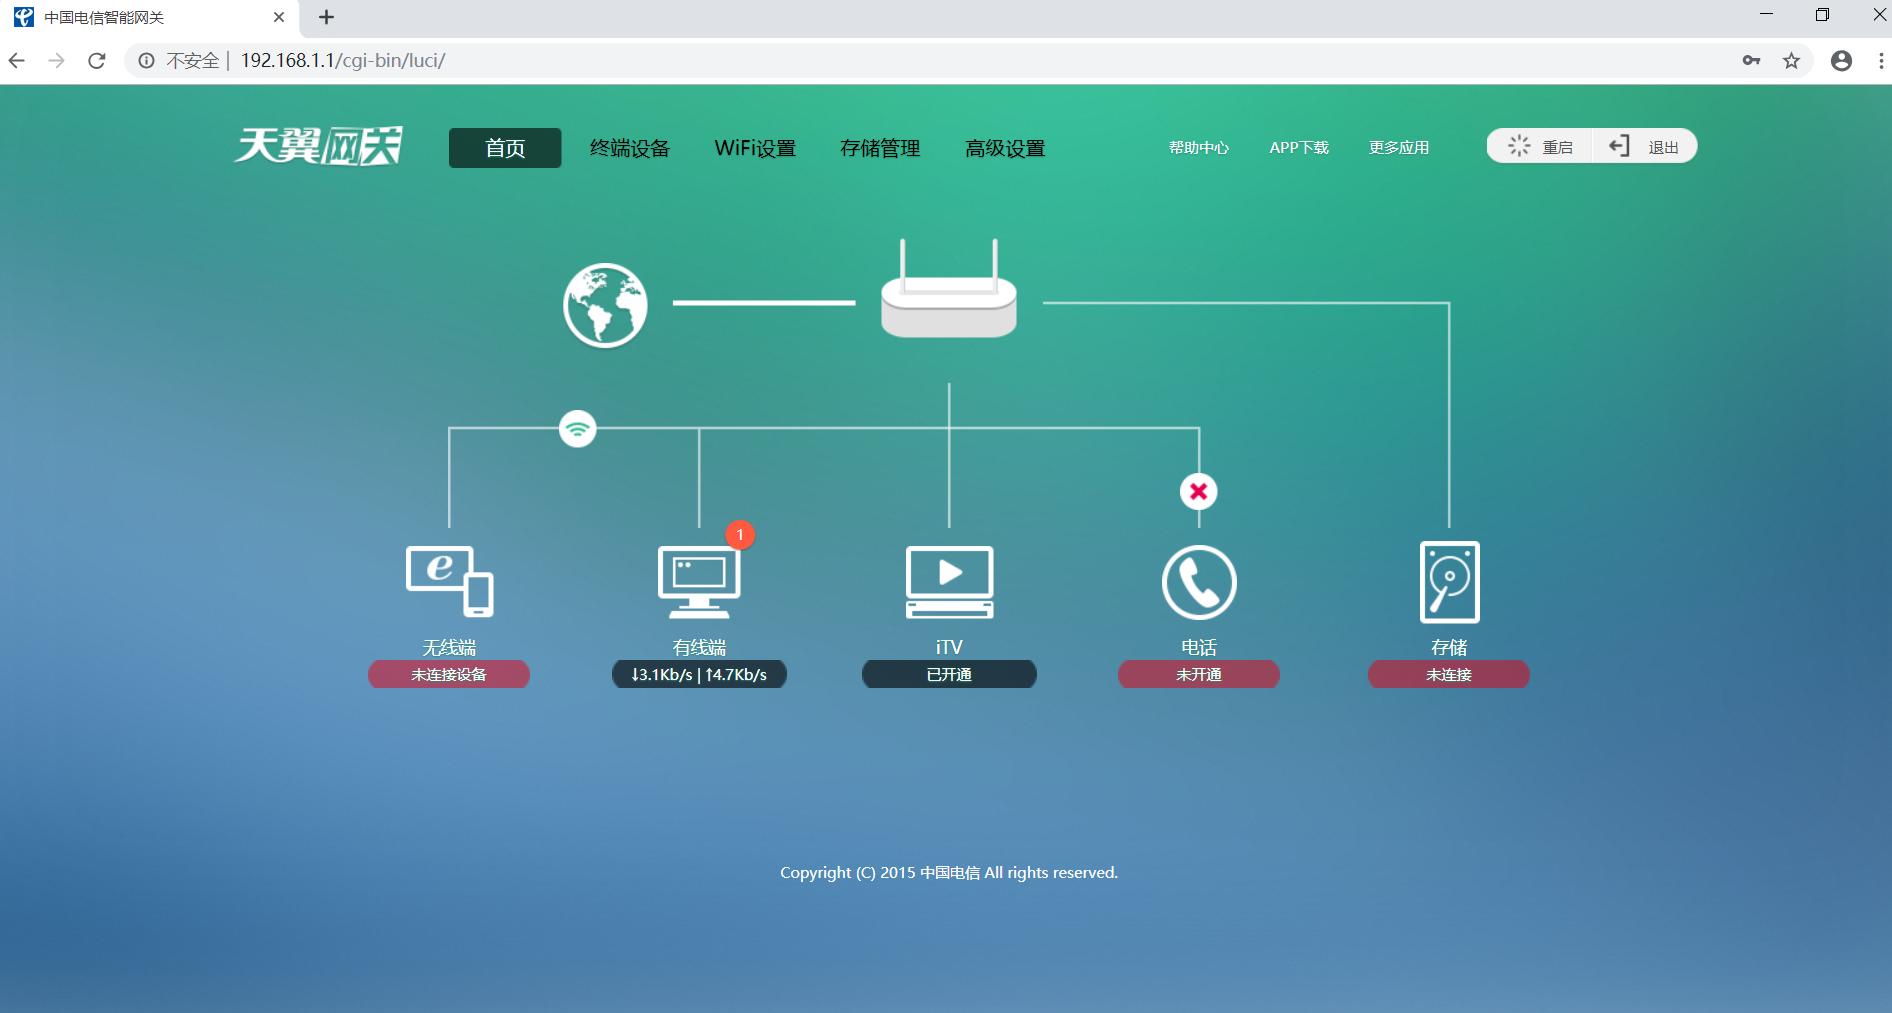Click the internet globe icon
This screenshot has height=1013, width=1892.
click(x=604, y=305)
